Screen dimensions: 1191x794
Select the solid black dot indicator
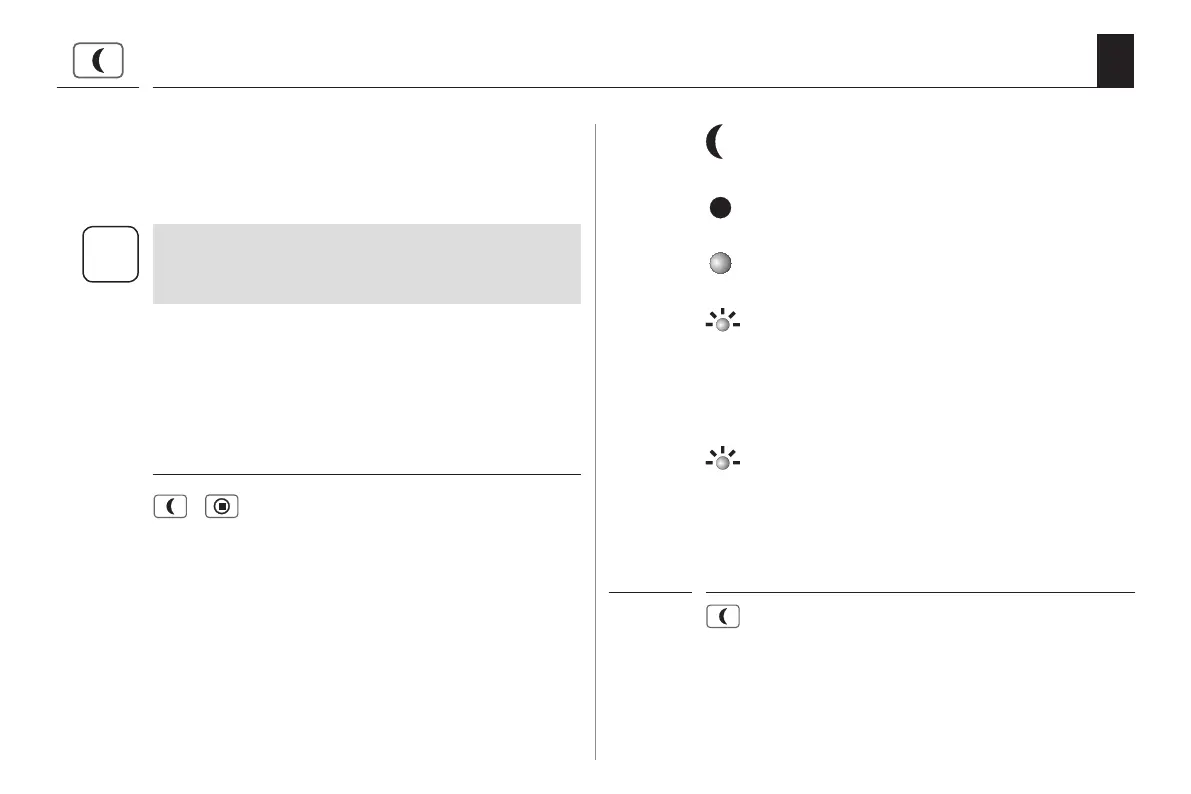pos(720,207)
